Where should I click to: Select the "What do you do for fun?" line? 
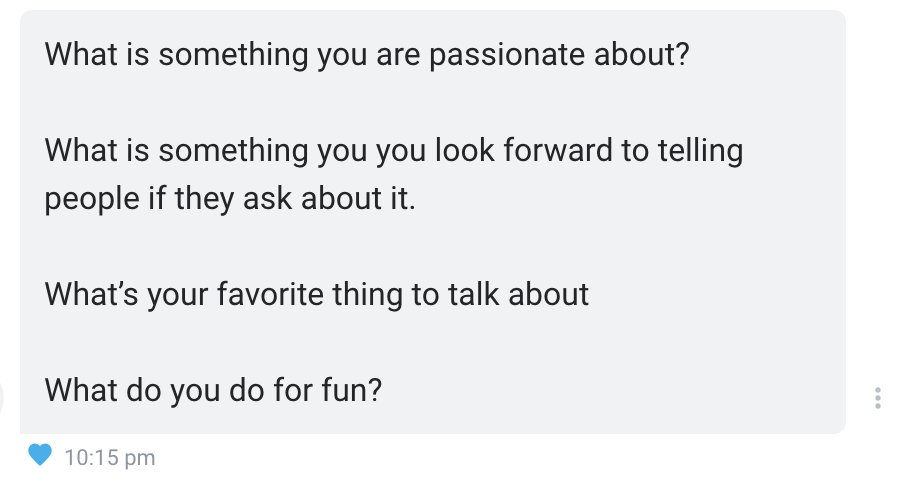(x=214, y=390)
